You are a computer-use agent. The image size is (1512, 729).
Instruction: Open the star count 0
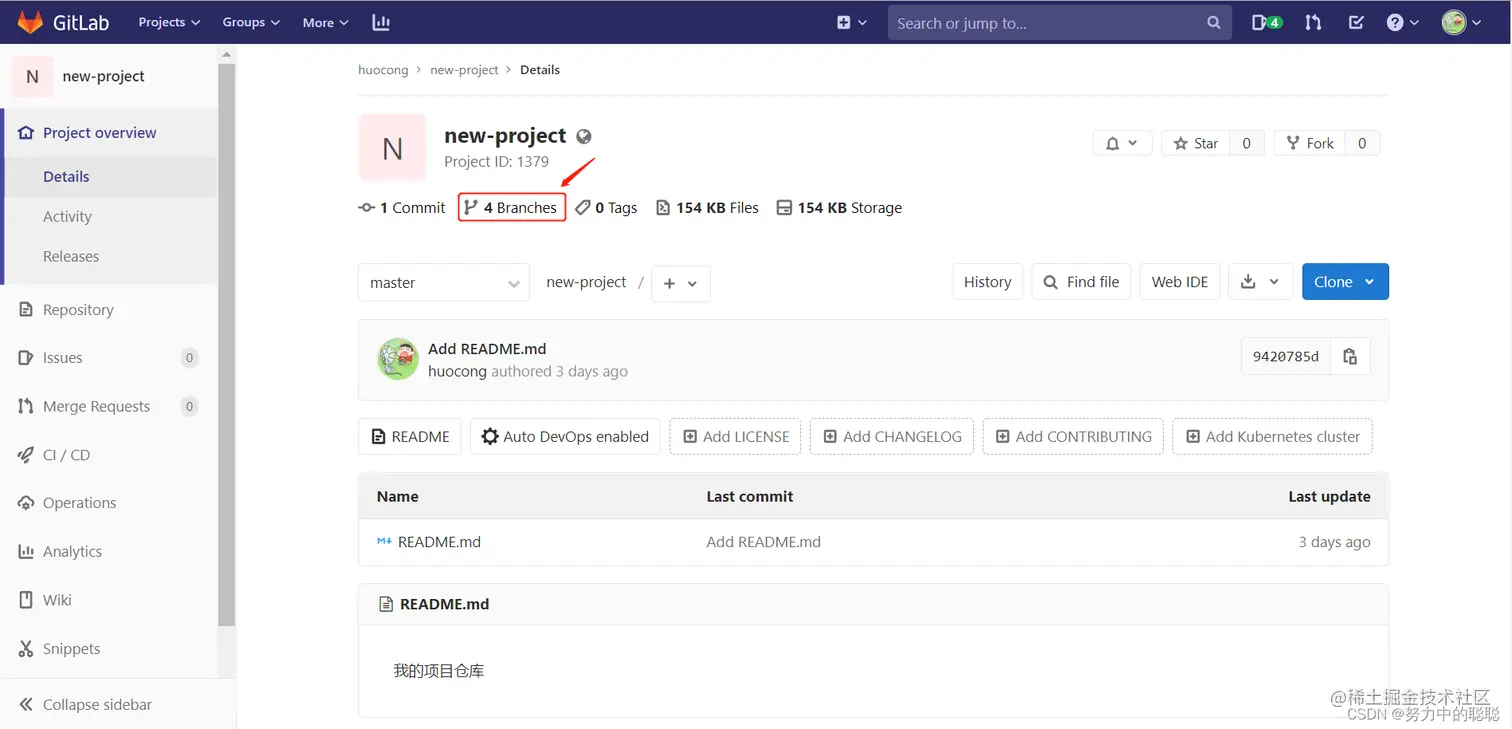pyautogui.click(x=1247, y=143)
